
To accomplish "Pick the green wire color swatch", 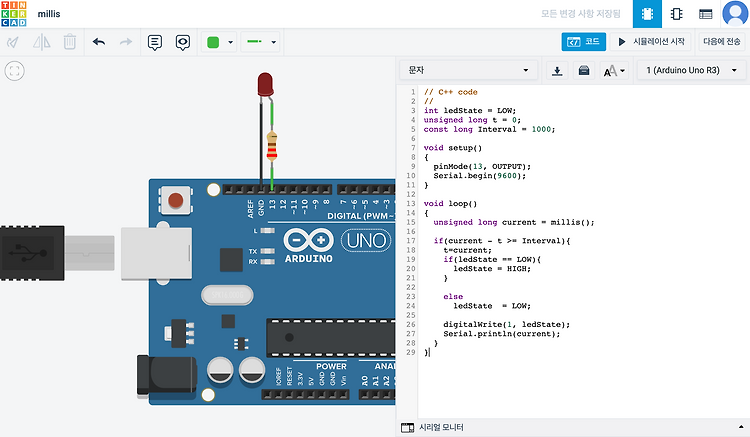I will click(x=213, y=42).
